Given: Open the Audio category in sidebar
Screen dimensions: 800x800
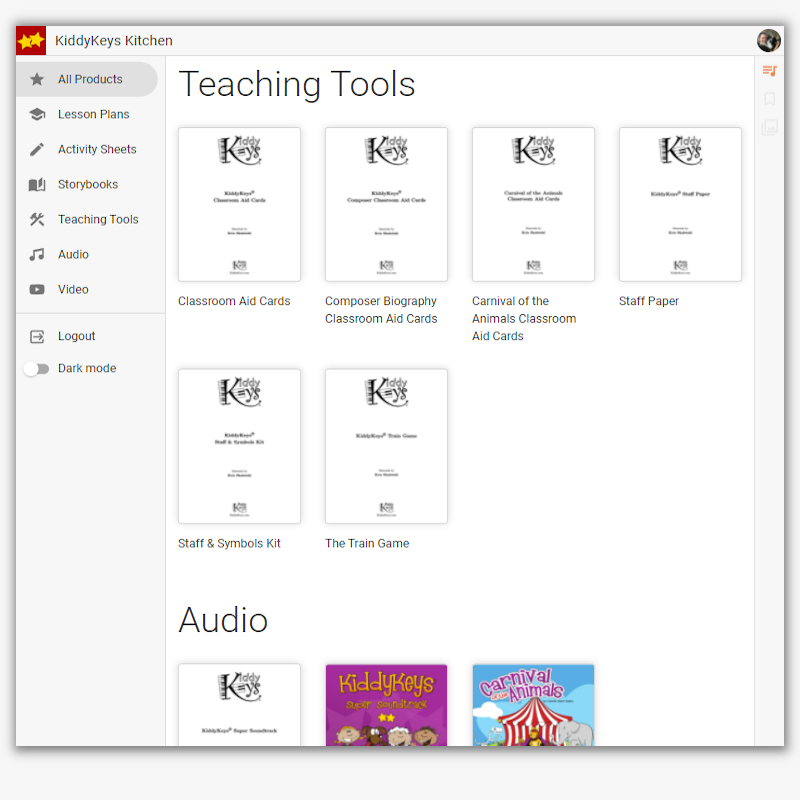Looking at the screenshot, I should tap(87, 254).
